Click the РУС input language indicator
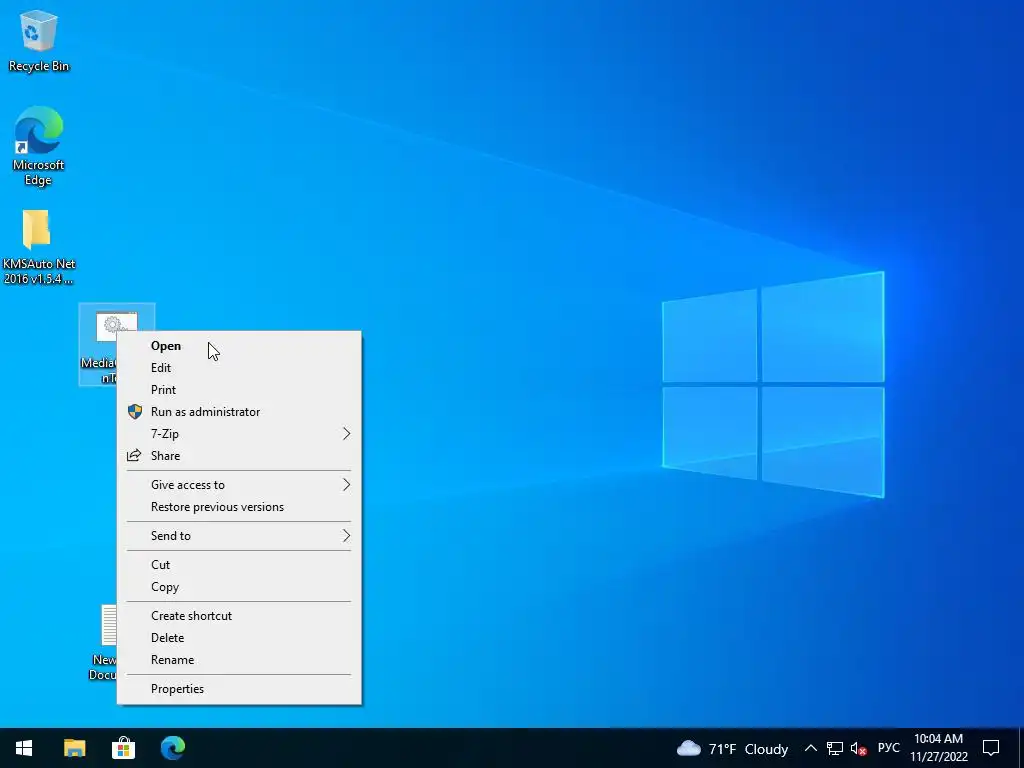This screenshot has width=1024, height=768. tap(888, 748)
